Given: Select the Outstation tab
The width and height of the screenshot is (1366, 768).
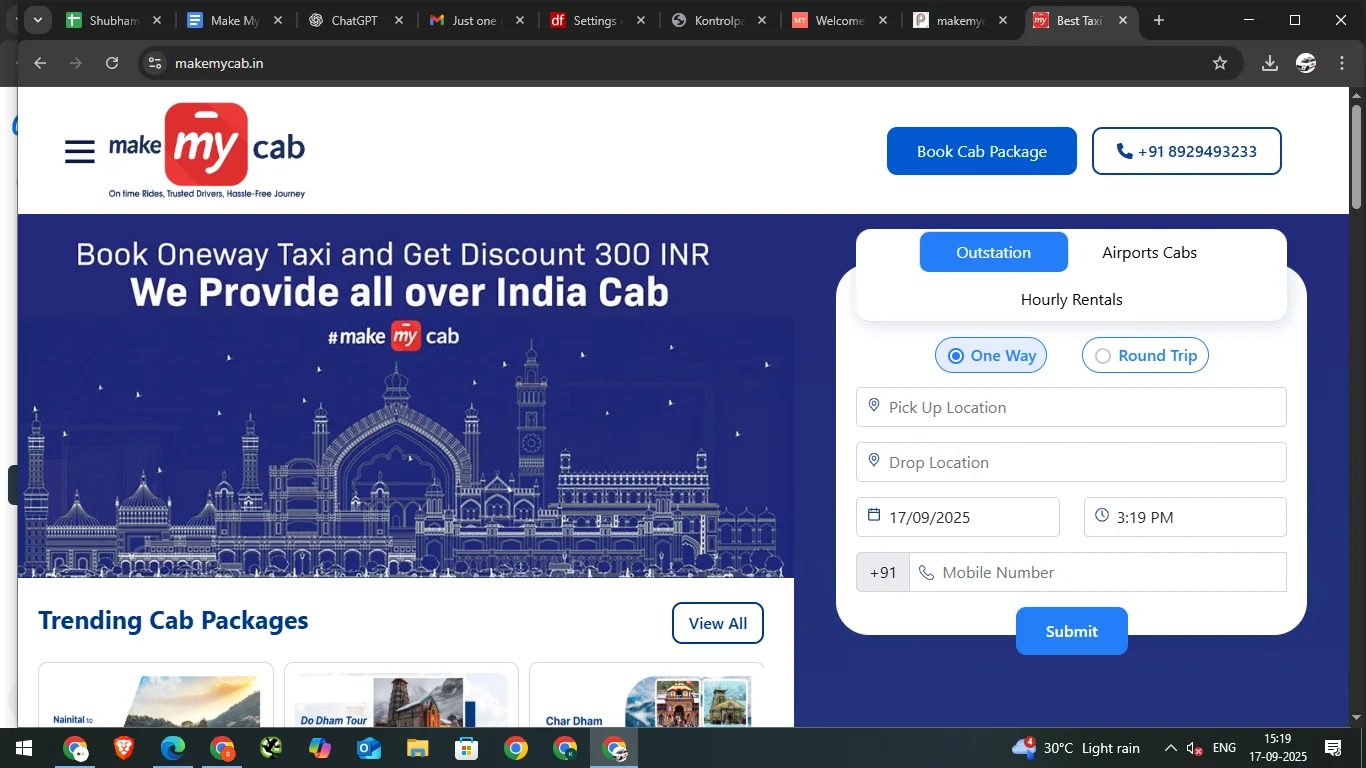Looking at the screenshot, I should [993, 253].
